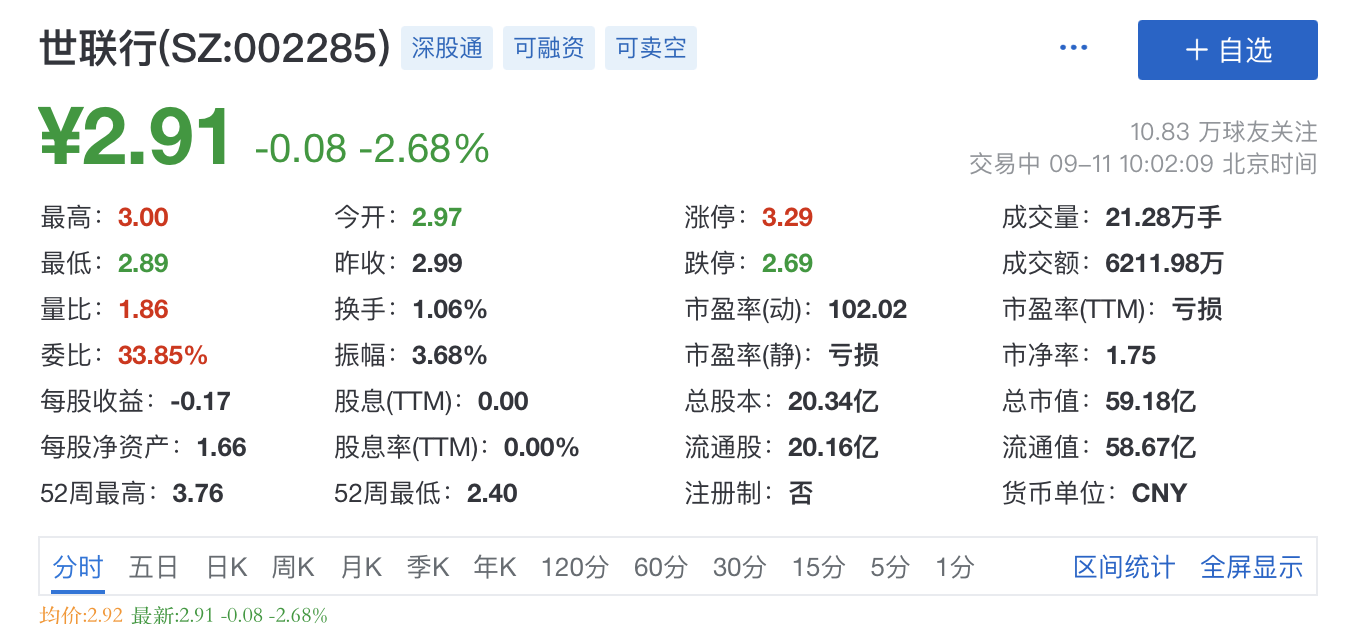Click the 市盈率(动) value 102.02
Screen dimensions: 1354x624
click(x=867, y=309)
